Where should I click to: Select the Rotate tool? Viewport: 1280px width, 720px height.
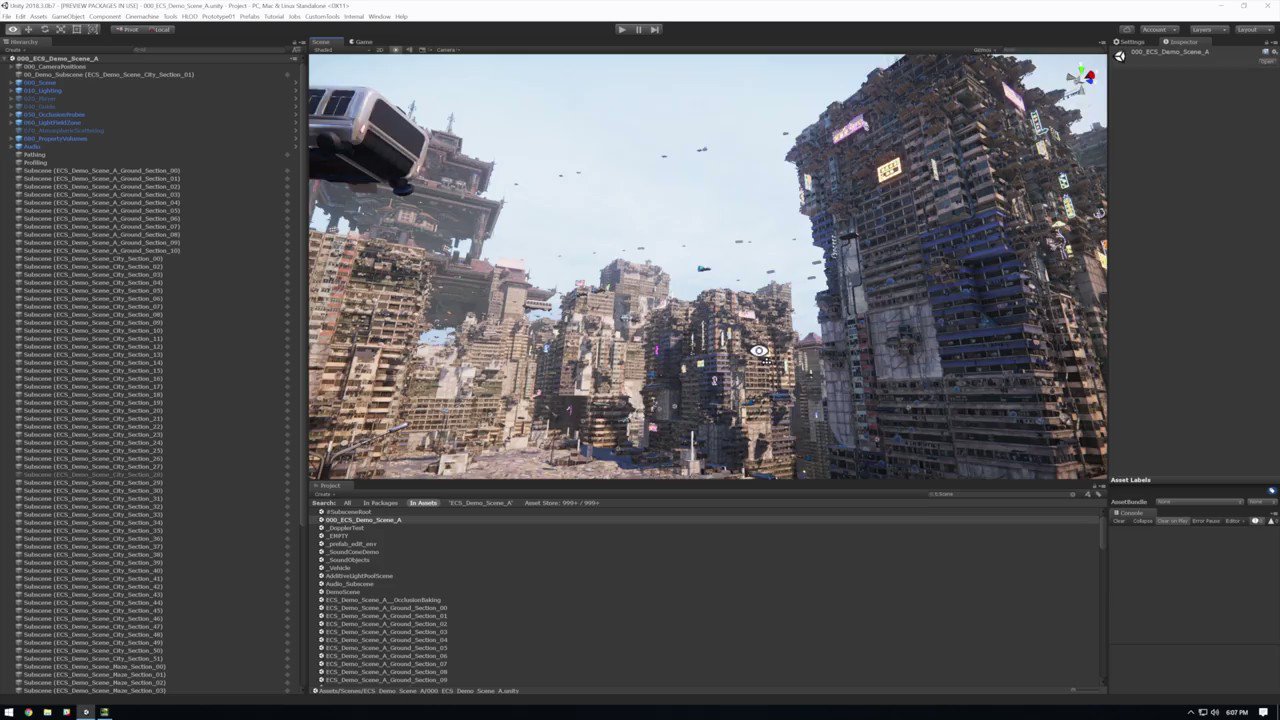tap(44, 29)
